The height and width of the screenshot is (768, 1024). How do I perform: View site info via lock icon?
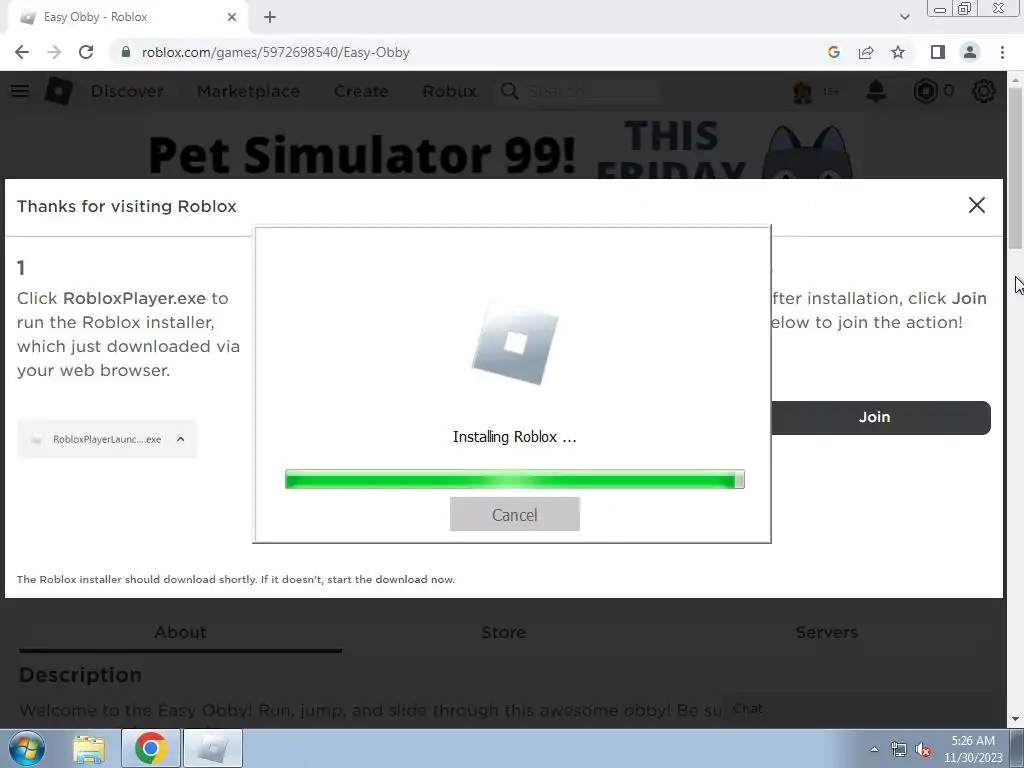point(126,52)
